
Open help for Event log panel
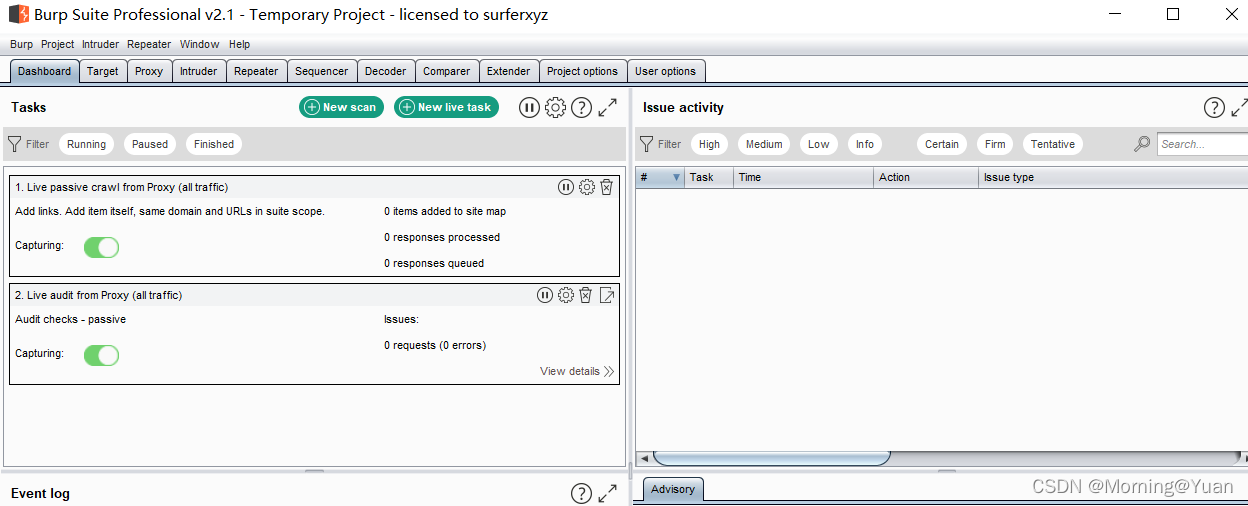click(x=581, y=494)
